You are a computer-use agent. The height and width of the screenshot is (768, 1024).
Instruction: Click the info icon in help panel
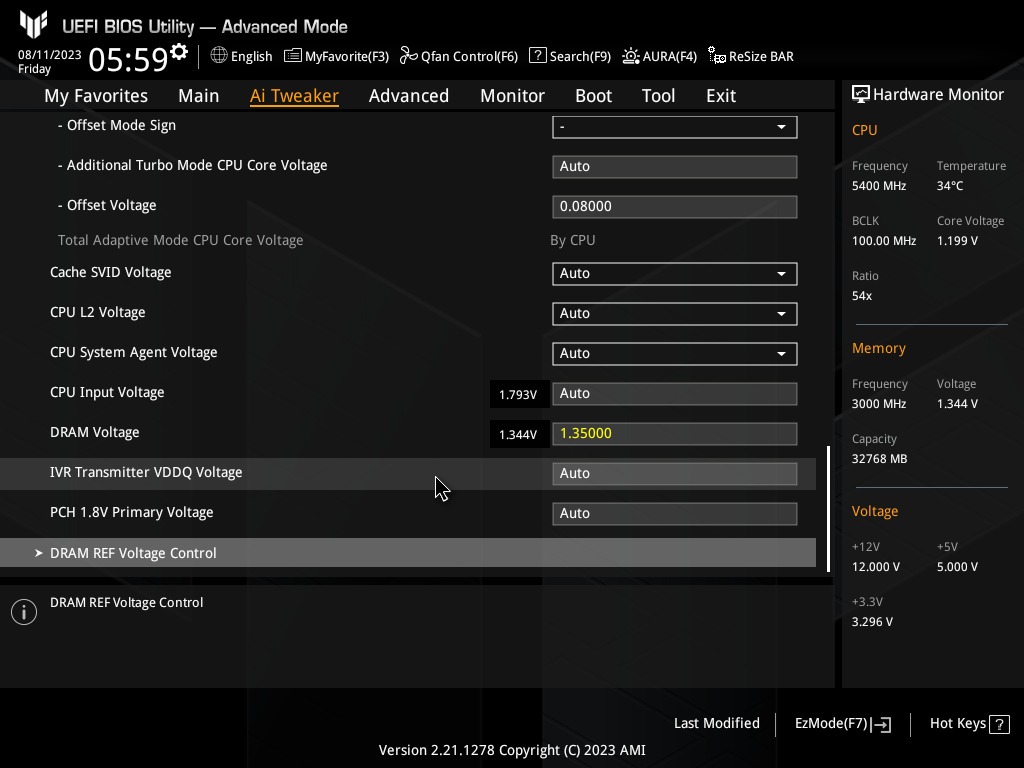[x=24, y=612]
